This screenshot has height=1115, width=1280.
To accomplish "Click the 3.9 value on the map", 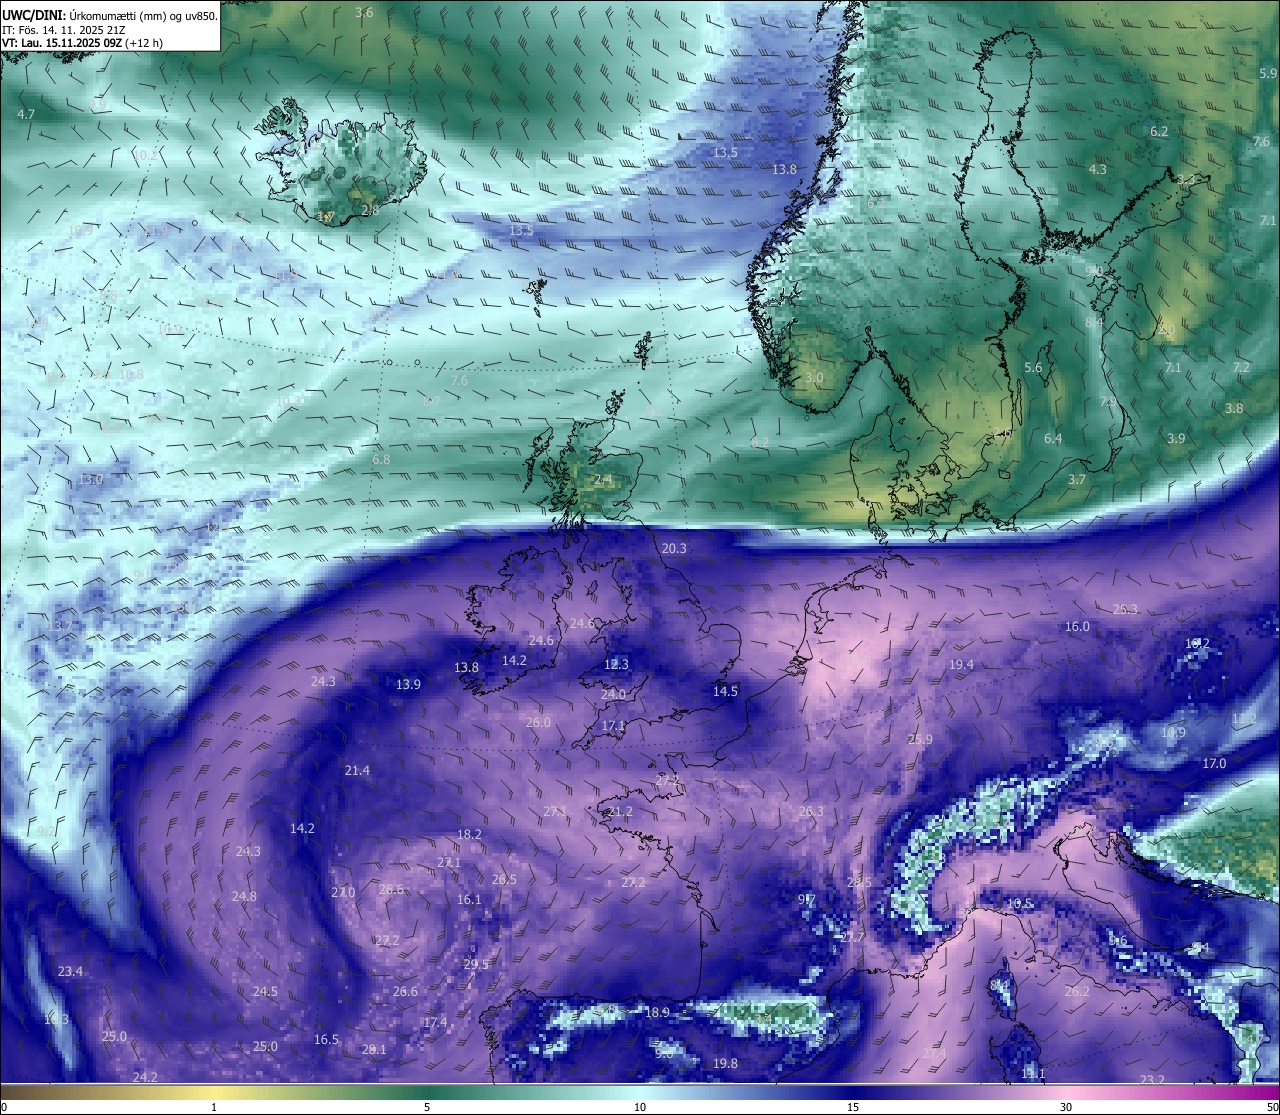I will click(1176, 438).
